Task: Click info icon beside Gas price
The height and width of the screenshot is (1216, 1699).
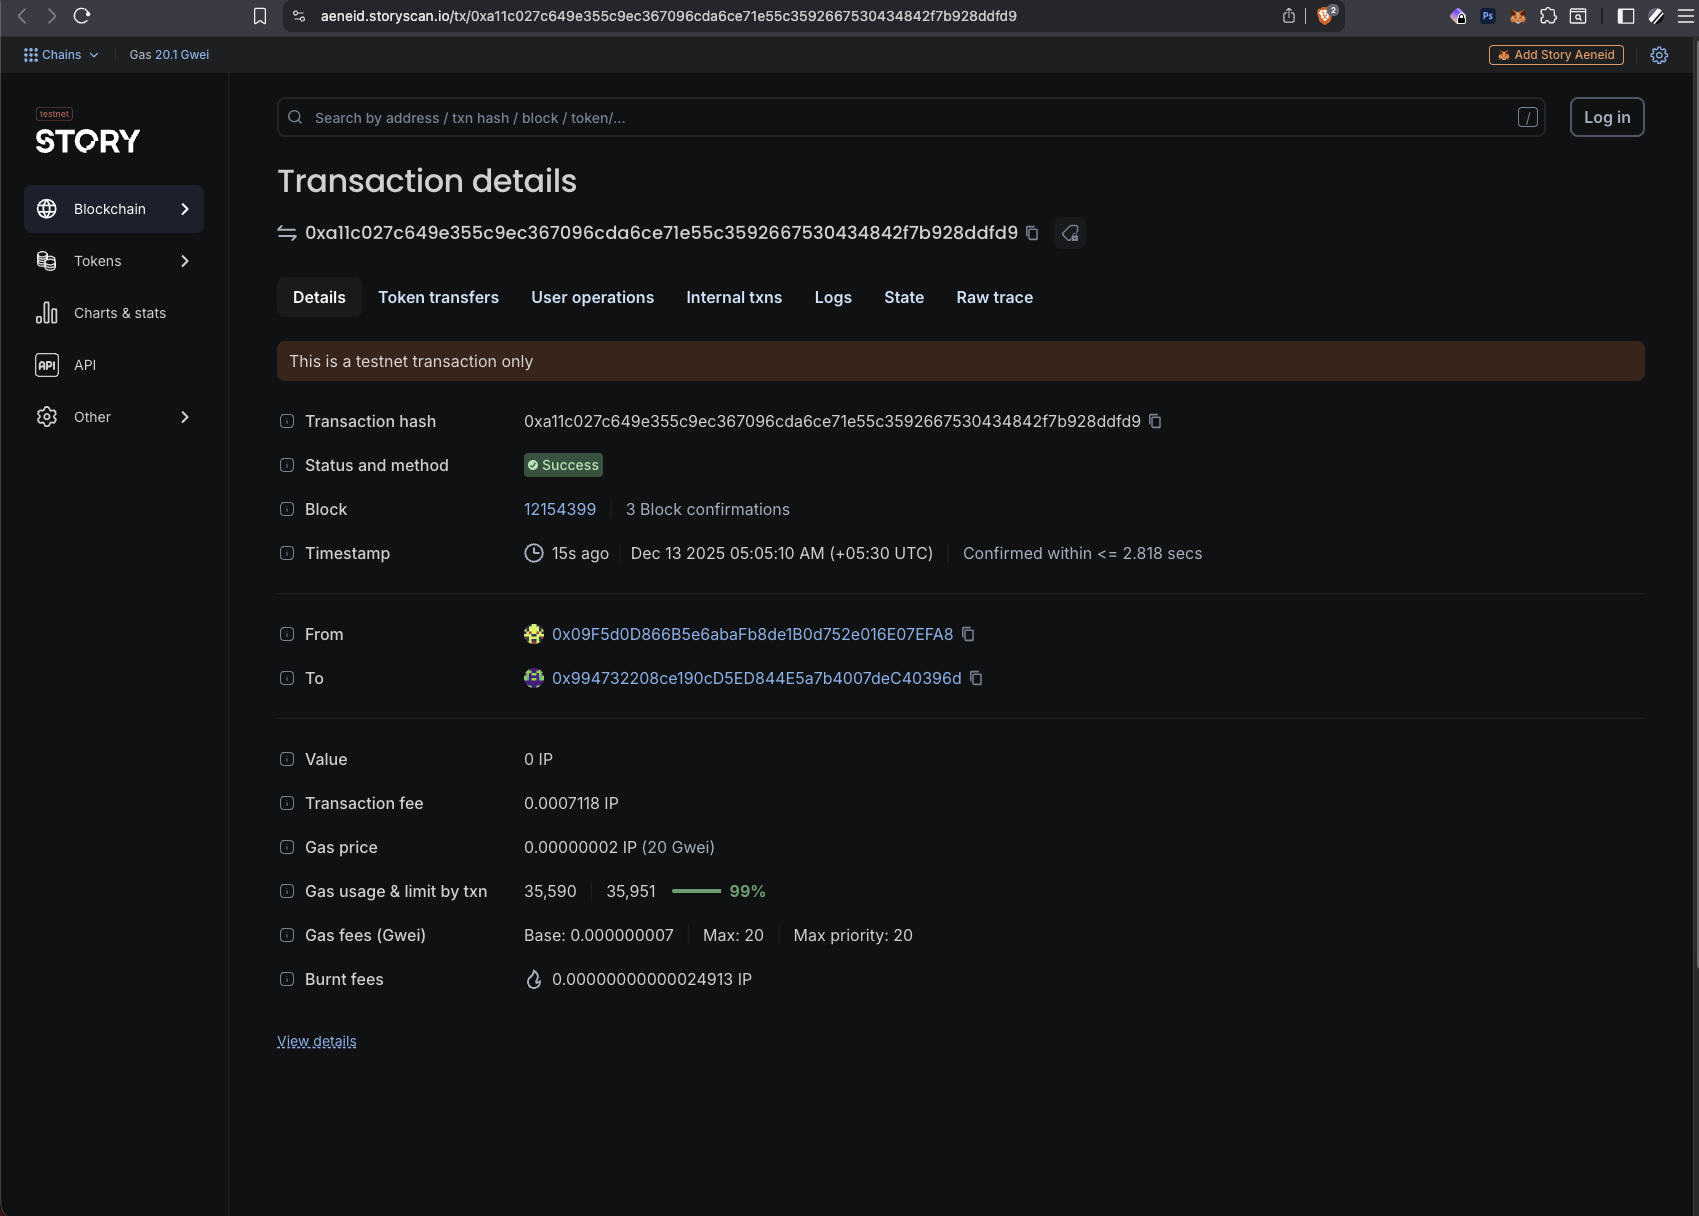Action: point(287,847)
